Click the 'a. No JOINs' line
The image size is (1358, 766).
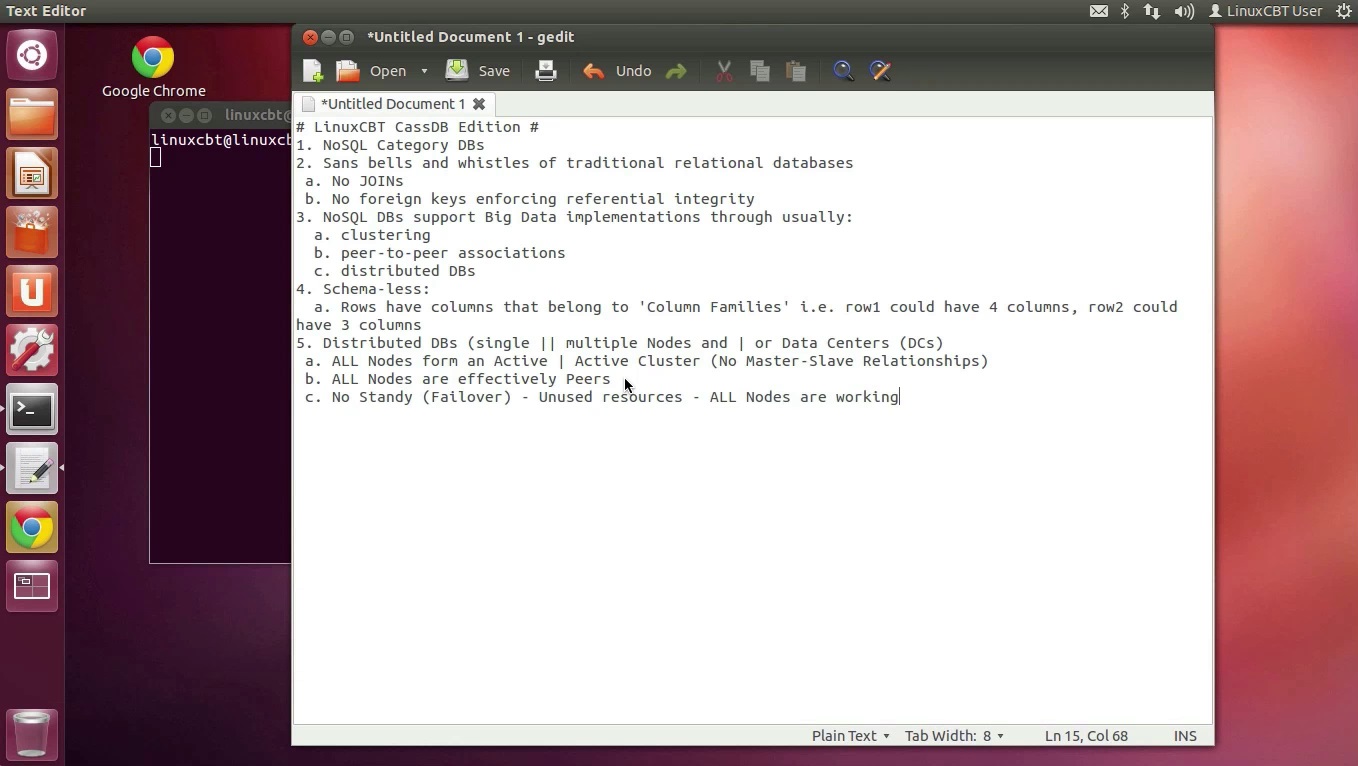click(354, 181)
